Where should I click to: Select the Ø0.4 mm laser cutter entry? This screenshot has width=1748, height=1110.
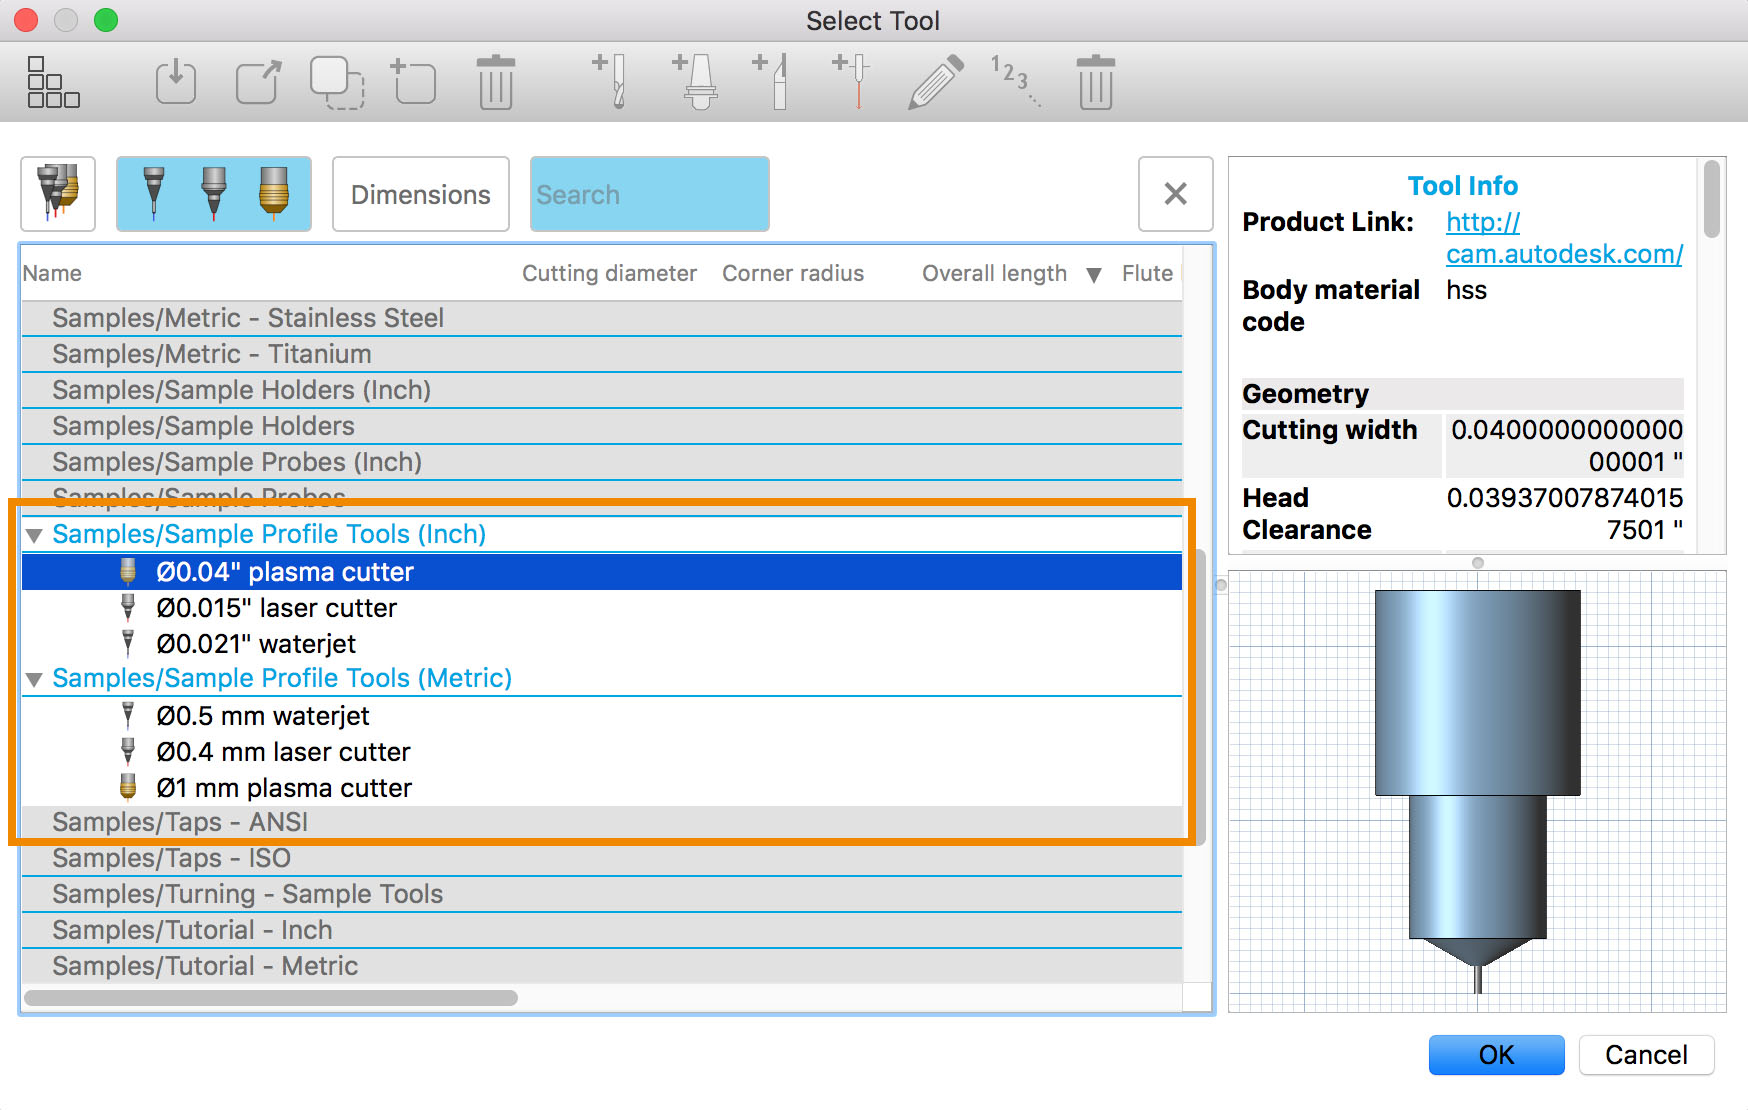(x=283, y=752)
